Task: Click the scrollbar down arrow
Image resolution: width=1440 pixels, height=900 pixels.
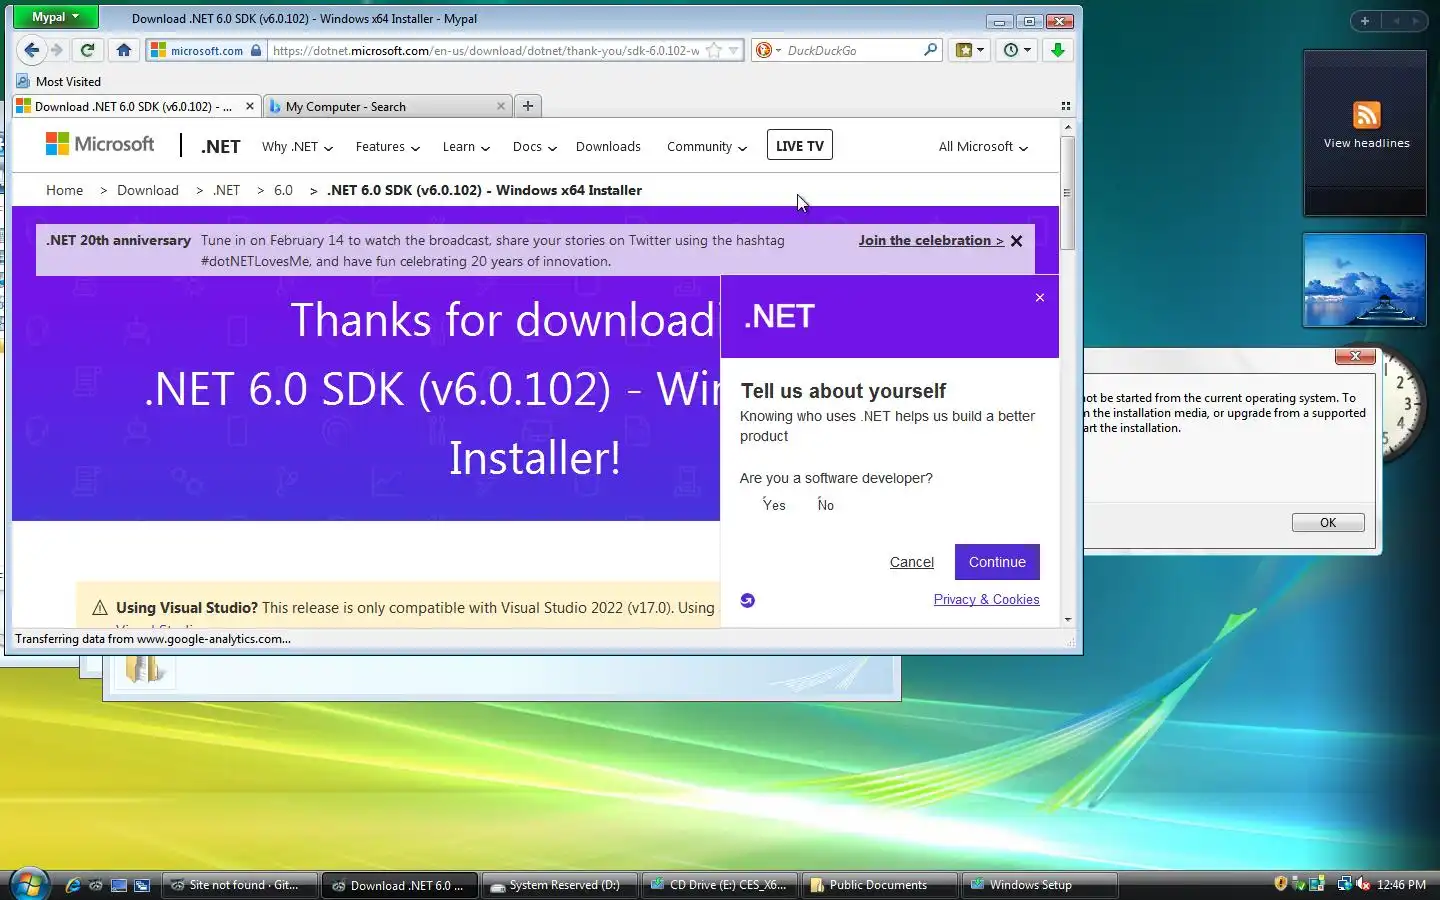Action: point(1068,619)
